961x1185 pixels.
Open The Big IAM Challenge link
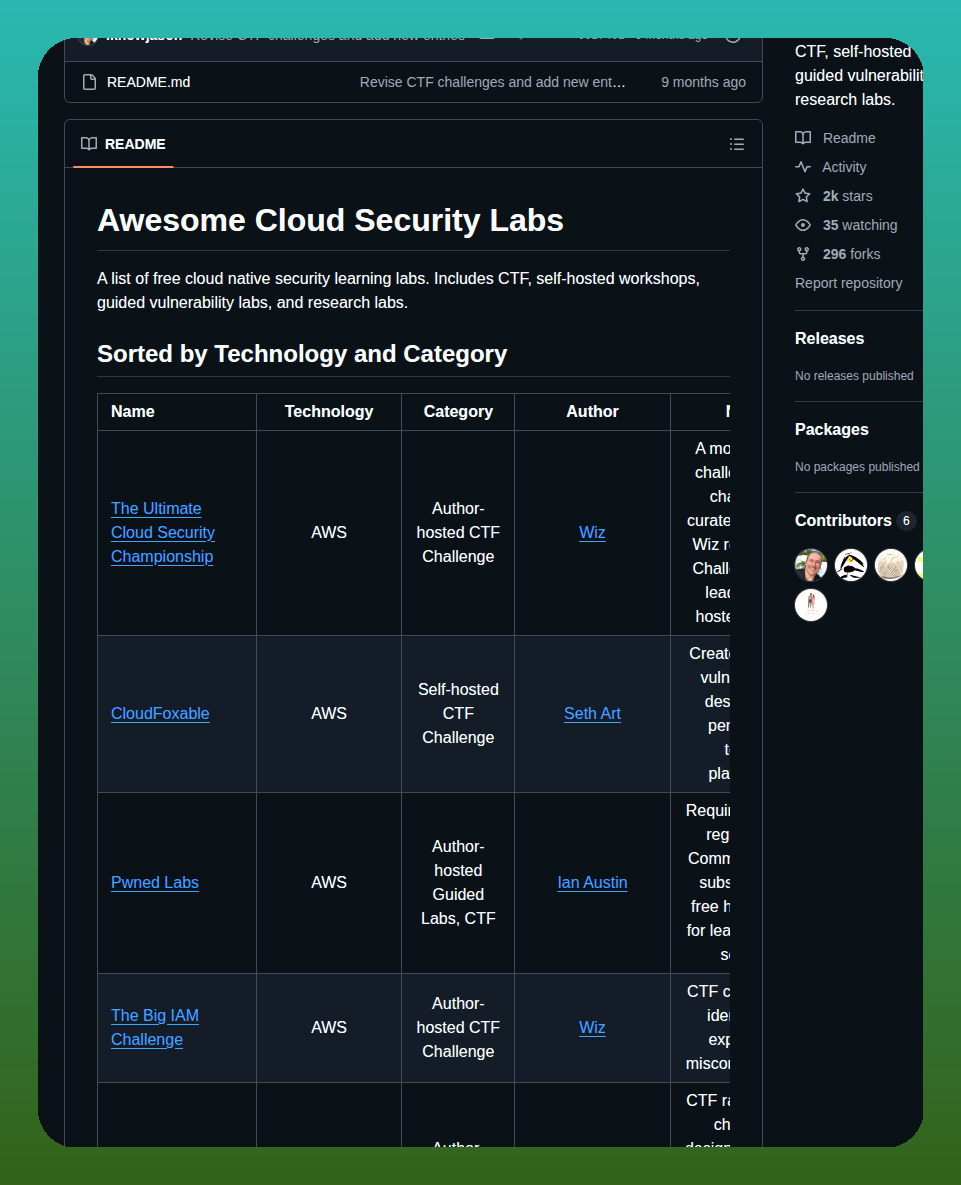click(x=155, y=1027)
